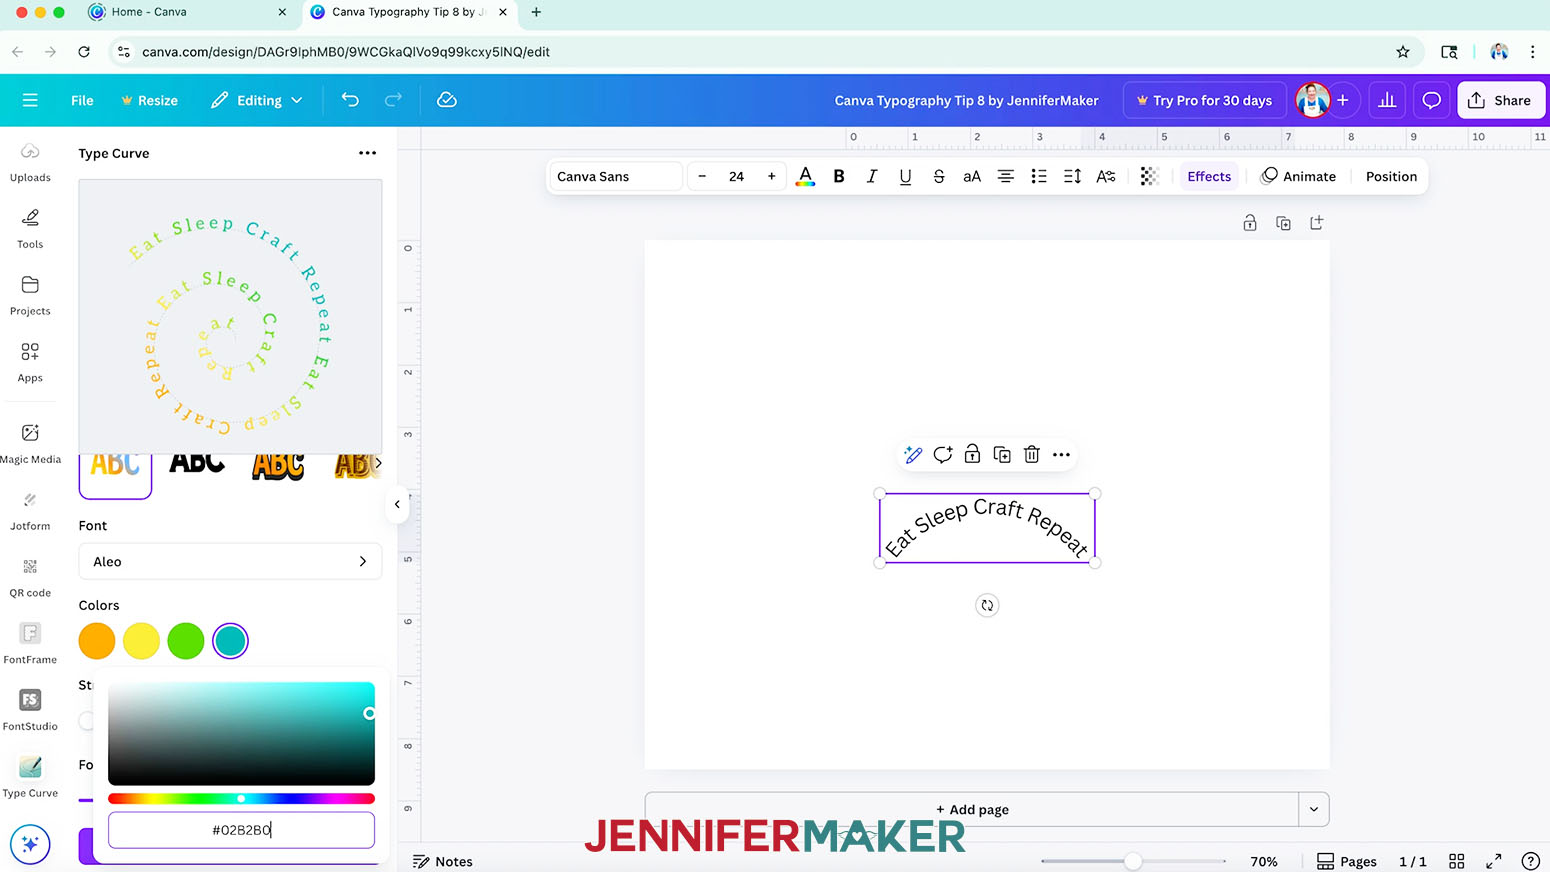Open the FontFrame app
Screen dimensions: 1550x872
tap(30, 644)
